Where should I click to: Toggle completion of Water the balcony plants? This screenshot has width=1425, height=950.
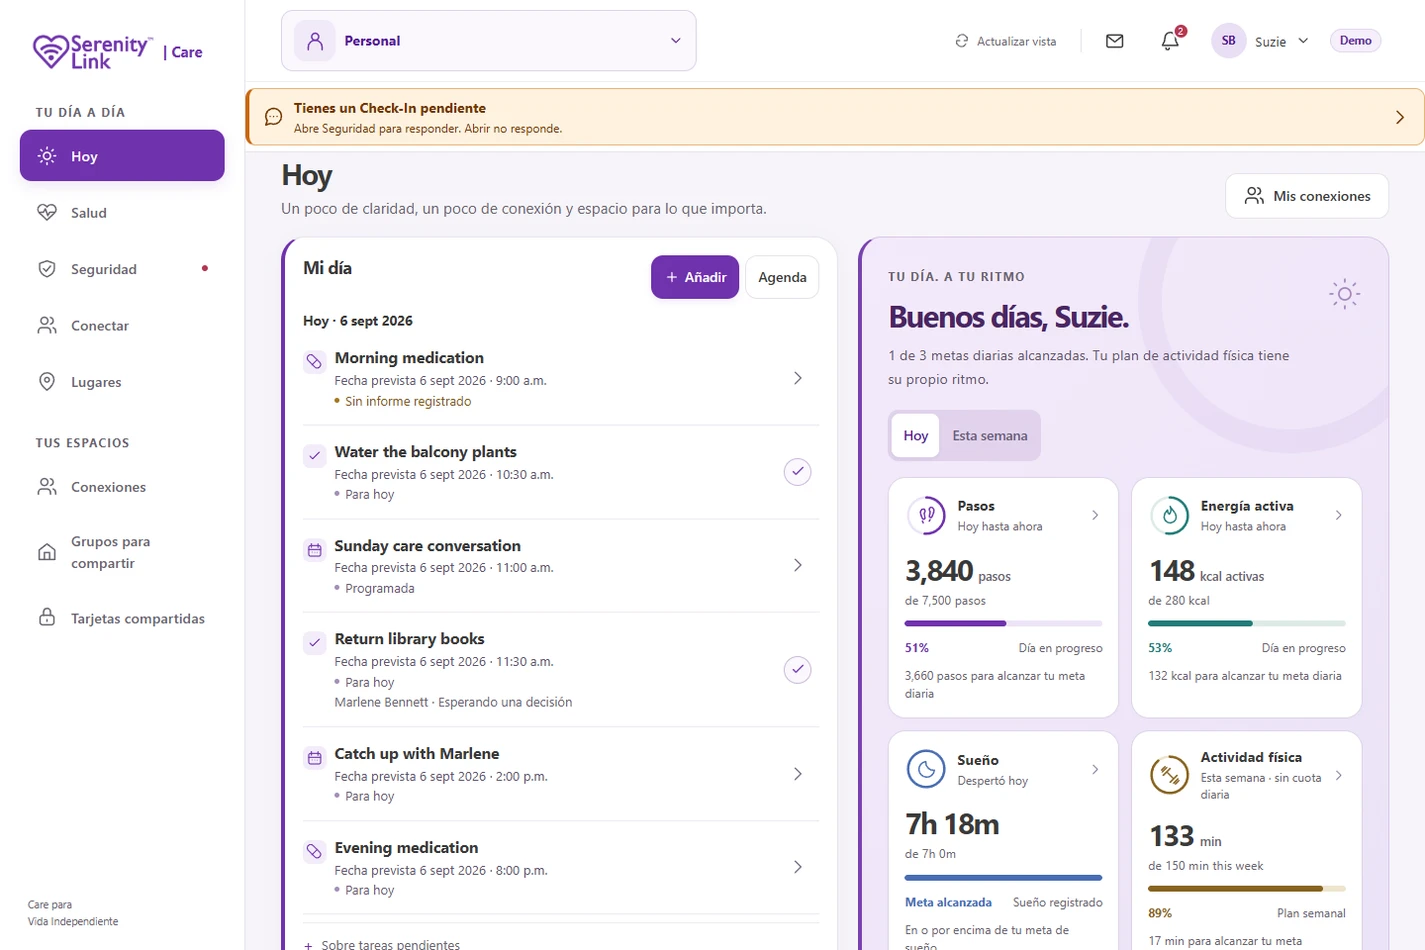[x=797, y=472]
